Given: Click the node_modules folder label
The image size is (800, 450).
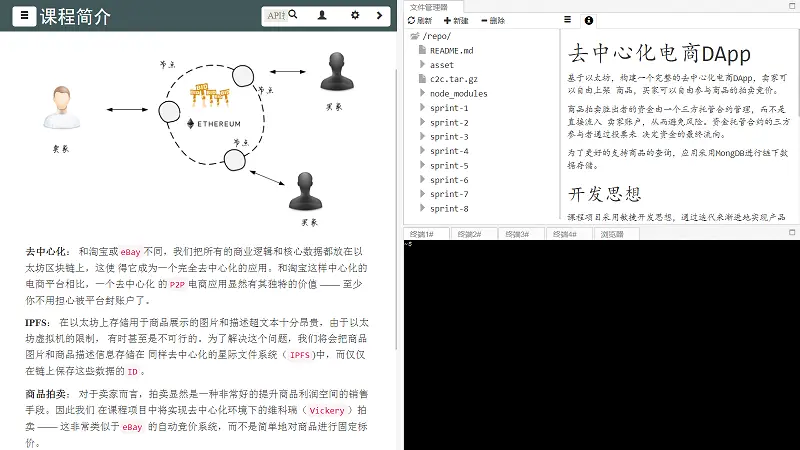Looking at the screenshot, I should (459, 93).
